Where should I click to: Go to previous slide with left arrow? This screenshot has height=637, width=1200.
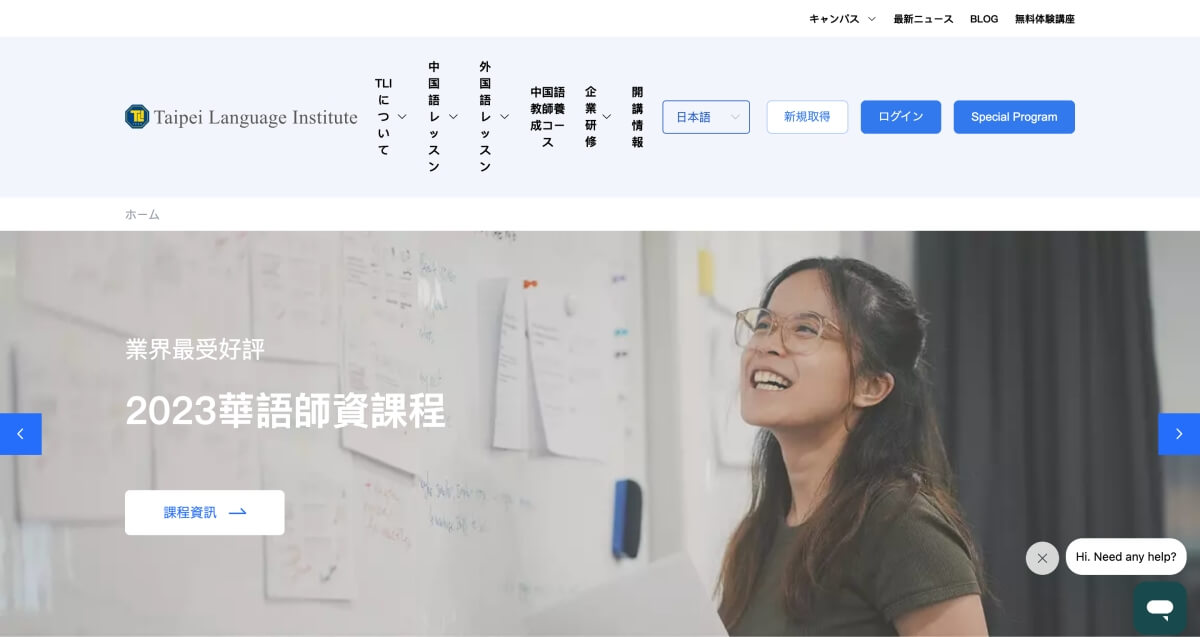click(21, 434)
